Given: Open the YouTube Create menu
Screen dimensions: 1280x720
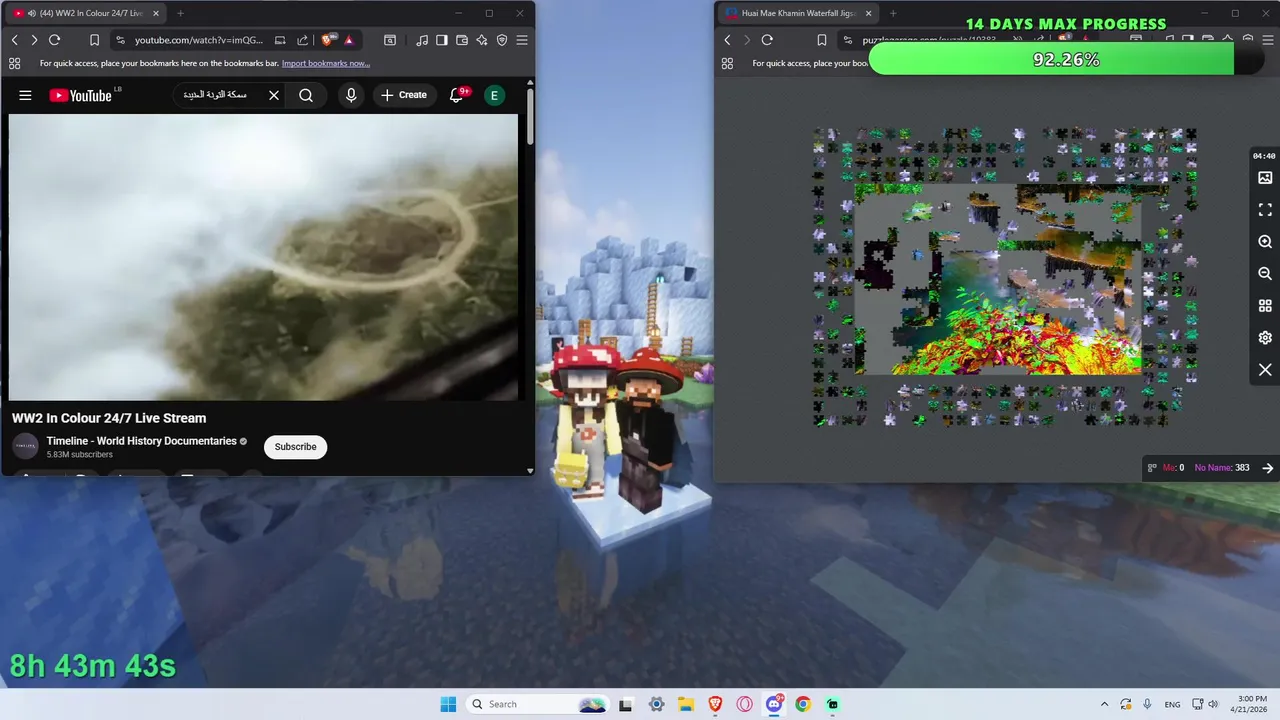Looking at the screenshot, I should point(403,95).
